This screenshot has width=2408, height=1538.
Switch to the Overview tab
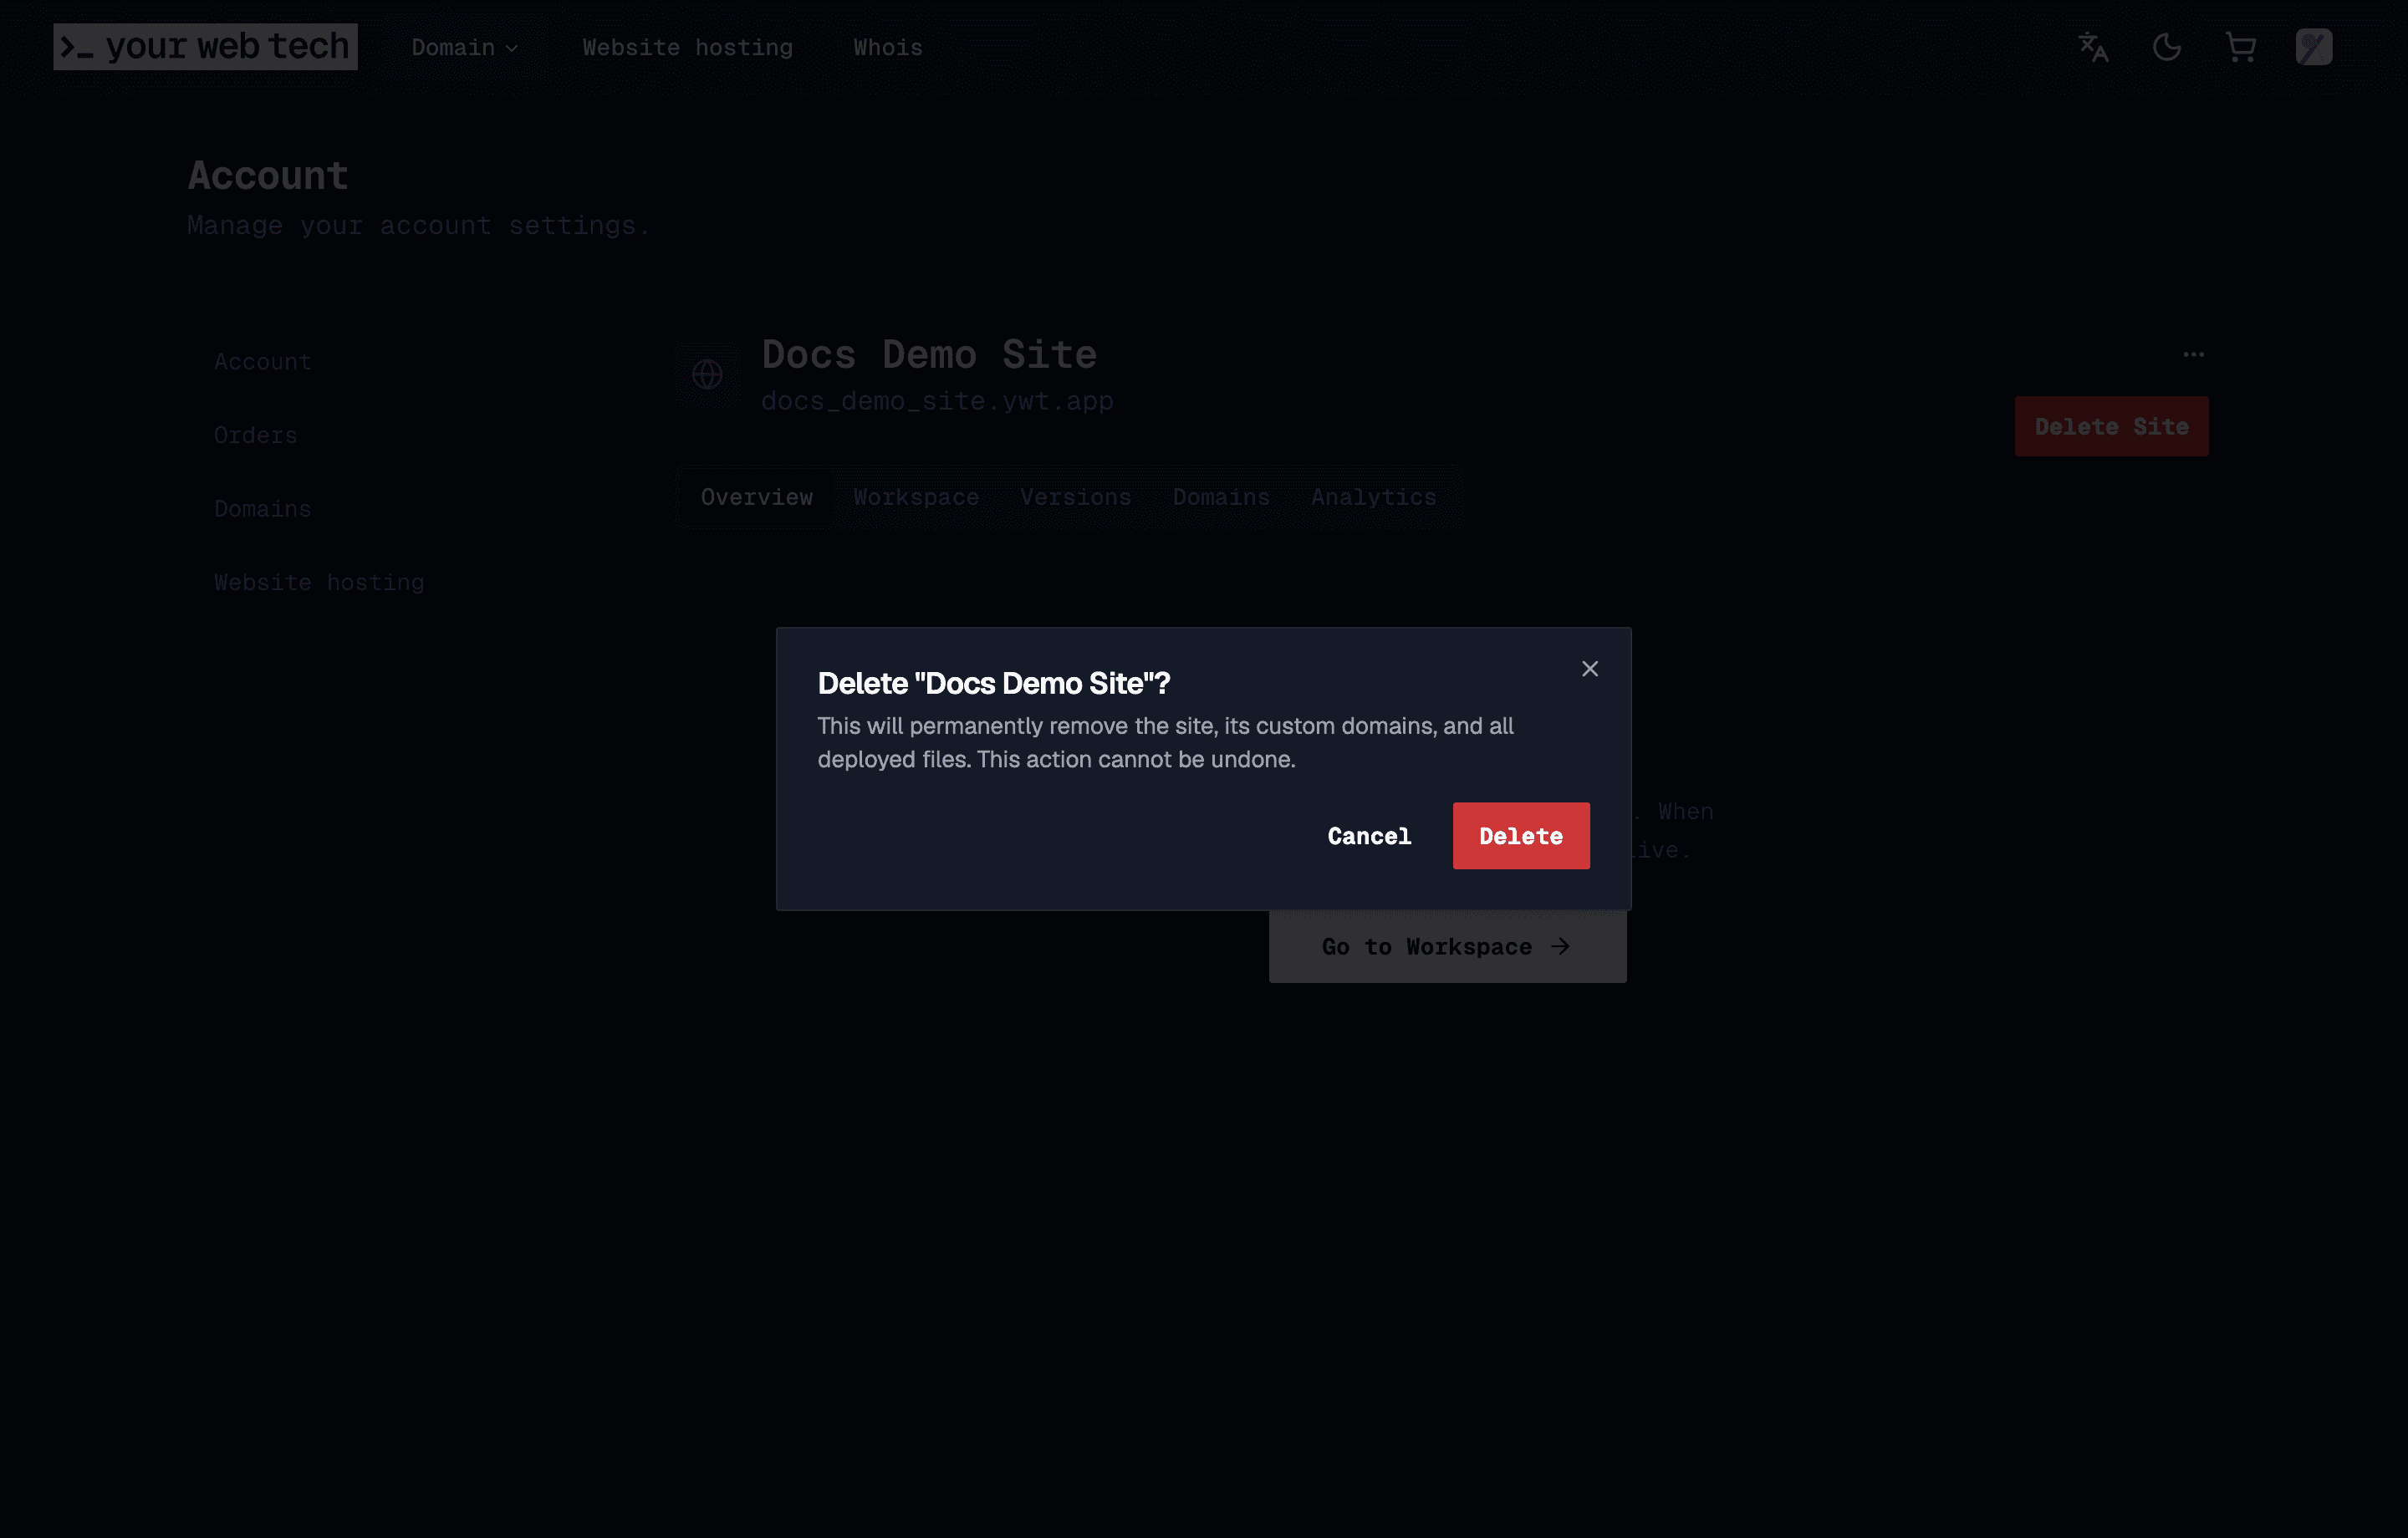[x=756, y=497]
